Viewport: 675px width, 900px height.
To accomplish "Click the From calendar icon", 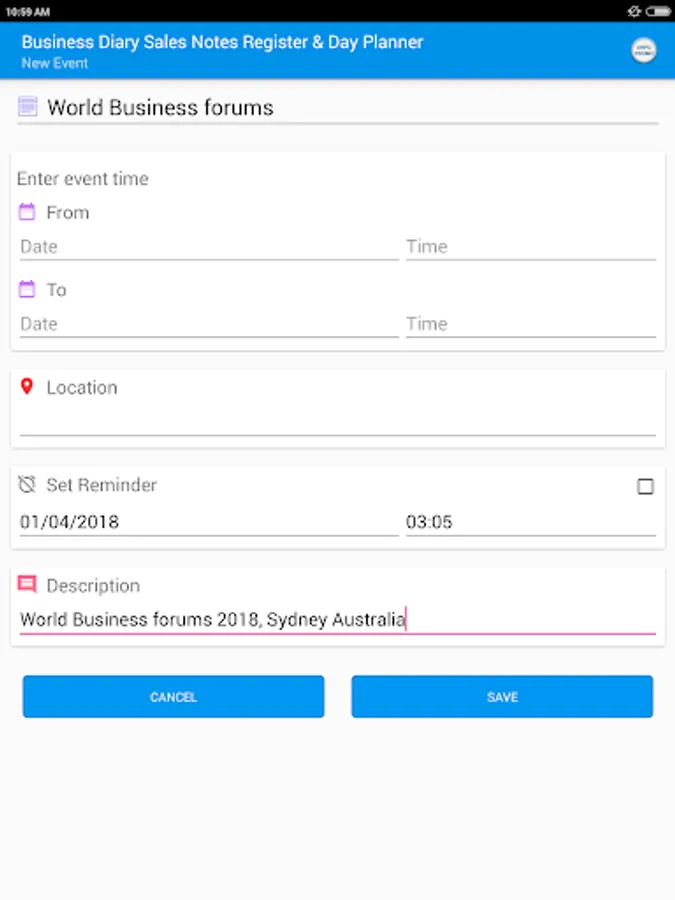I will pos(27,212).
